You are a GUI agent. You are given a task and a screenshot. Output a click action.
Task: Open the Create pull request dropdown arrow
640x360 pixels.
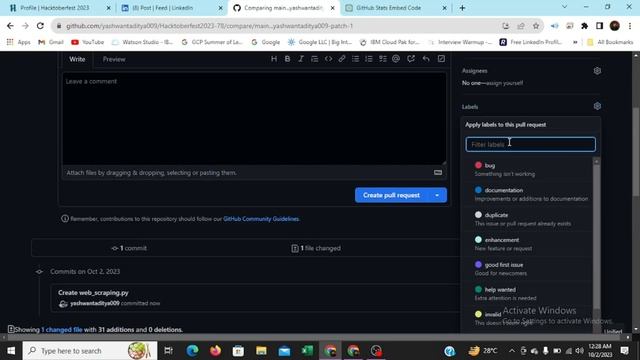tap(437, 195)
